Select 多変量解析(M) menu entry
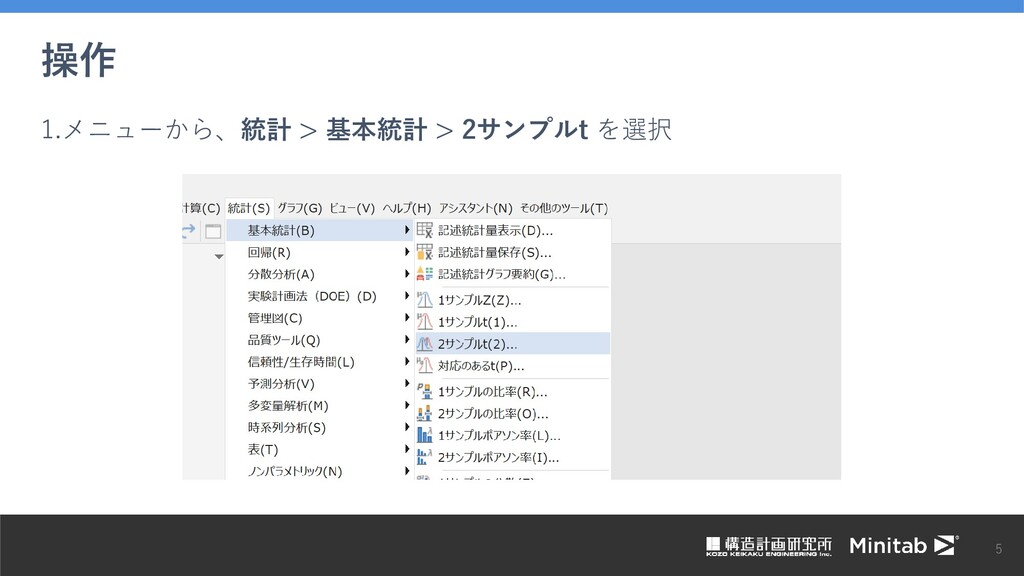This screenshot has width=1024, height=576. coord(319,406)
